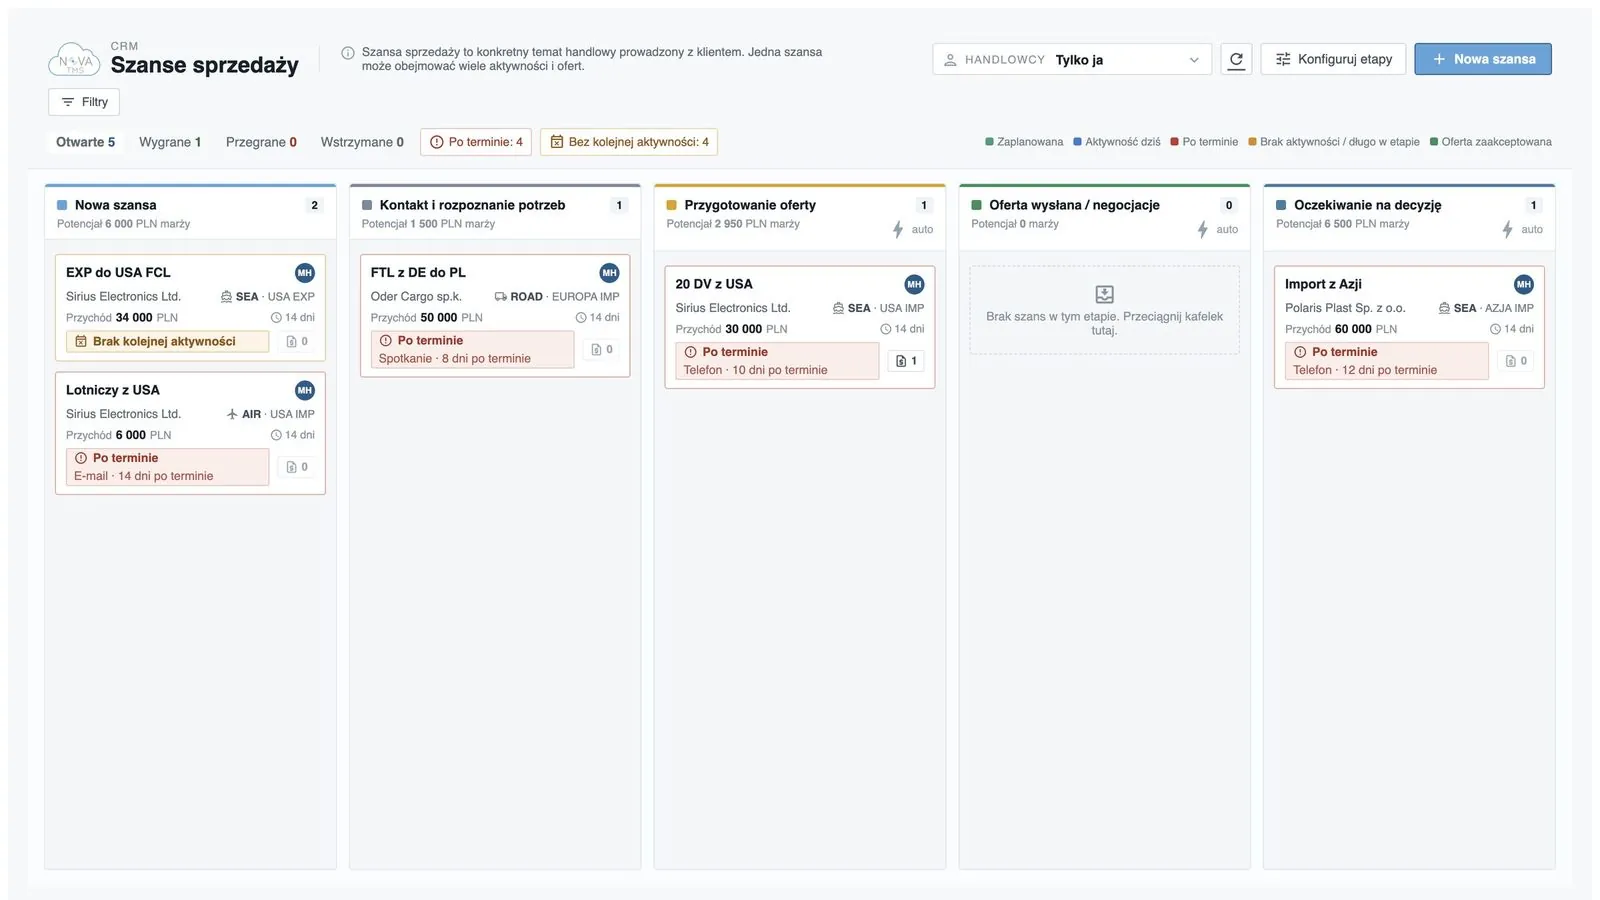Select the Wstrzymane 0 tab
This screenshot has width=1600, height=900.
pyautogui.click(x=362, y=142)
